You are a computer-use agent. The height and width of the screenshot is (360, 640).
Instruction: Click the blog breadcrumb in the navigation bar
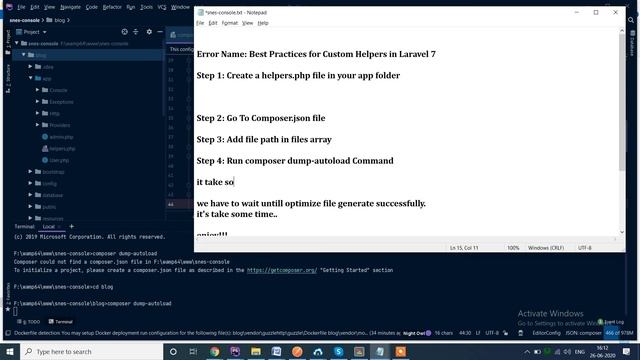click(60, 20)
